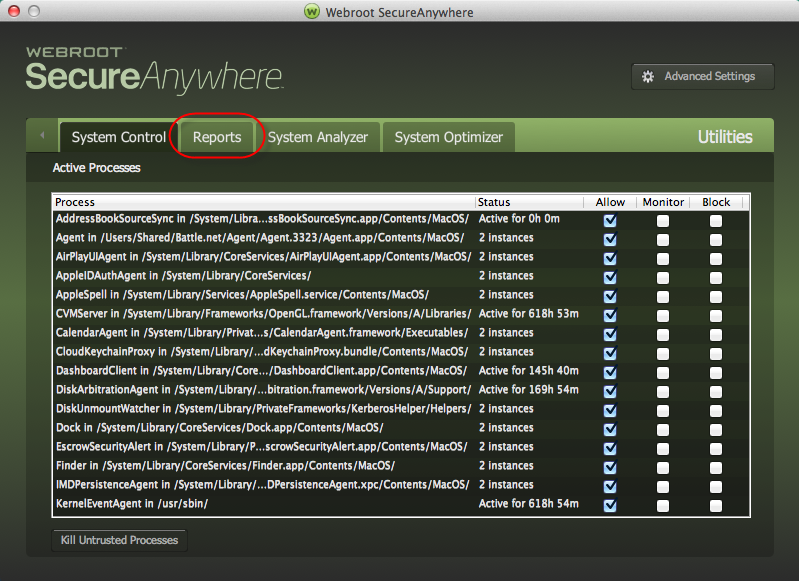
Task: Toggle Allow for DashboardClient
Action: coord(610,373)
